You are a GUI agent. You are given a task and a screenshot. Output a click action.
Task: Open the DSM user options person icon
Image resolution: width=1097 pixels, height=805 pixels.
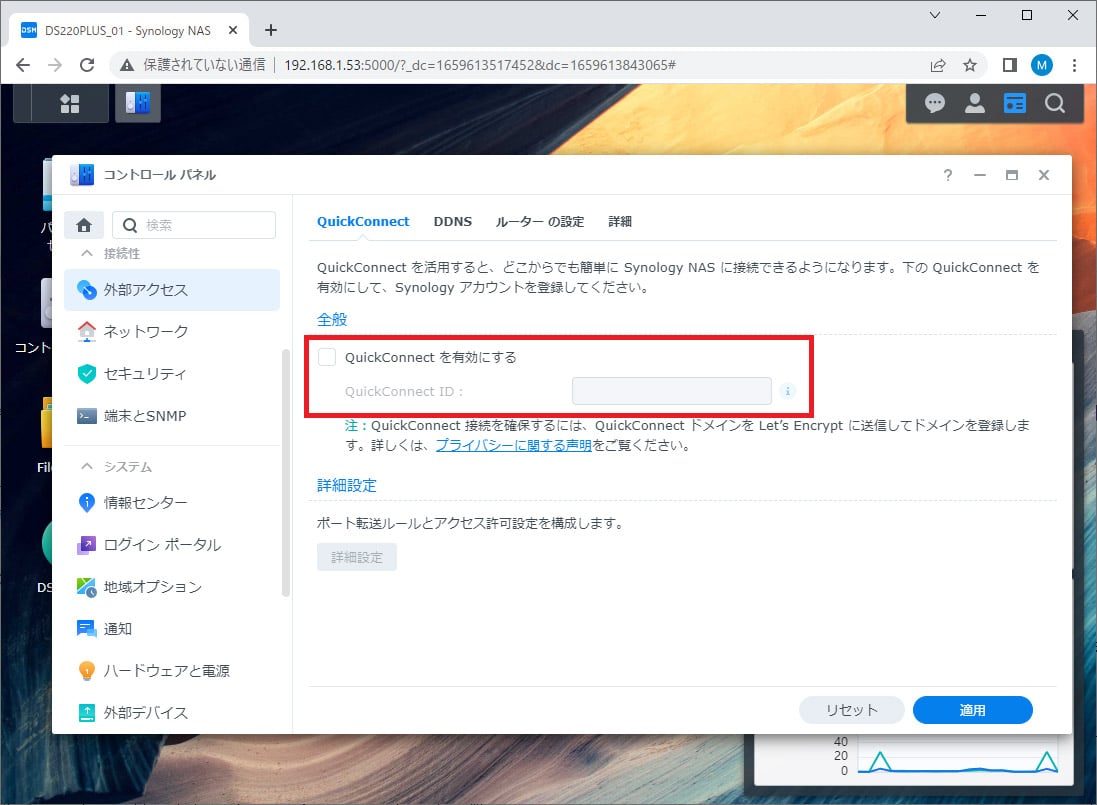[975, 104]
